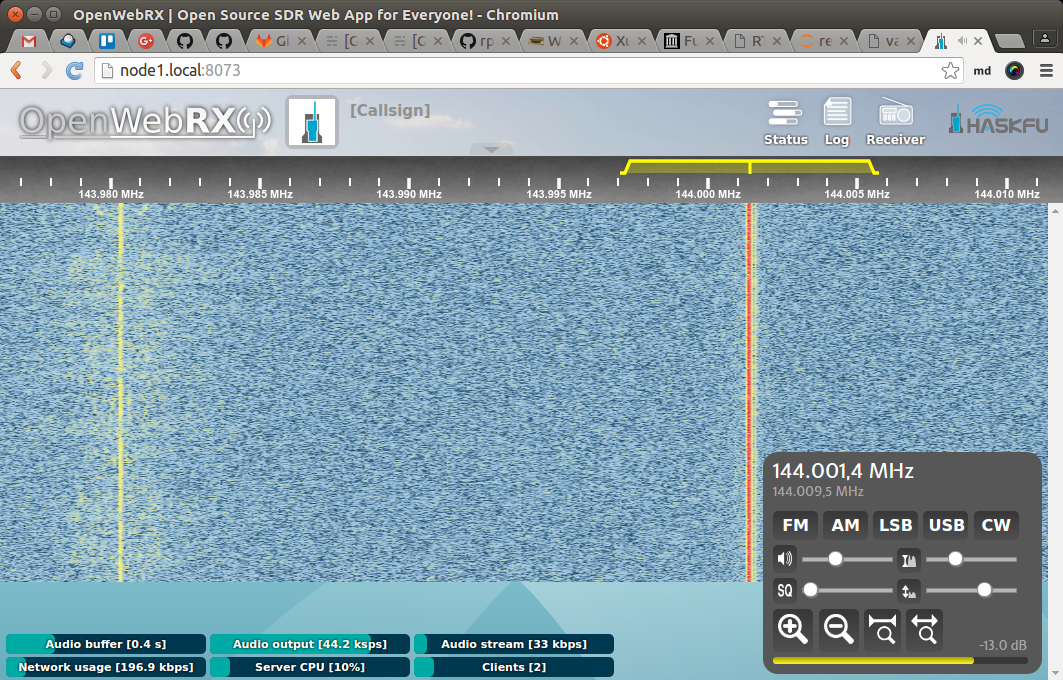Select AM demodulation mode
The height and width of the screenshot is (680, 1063).
(845, 525)
